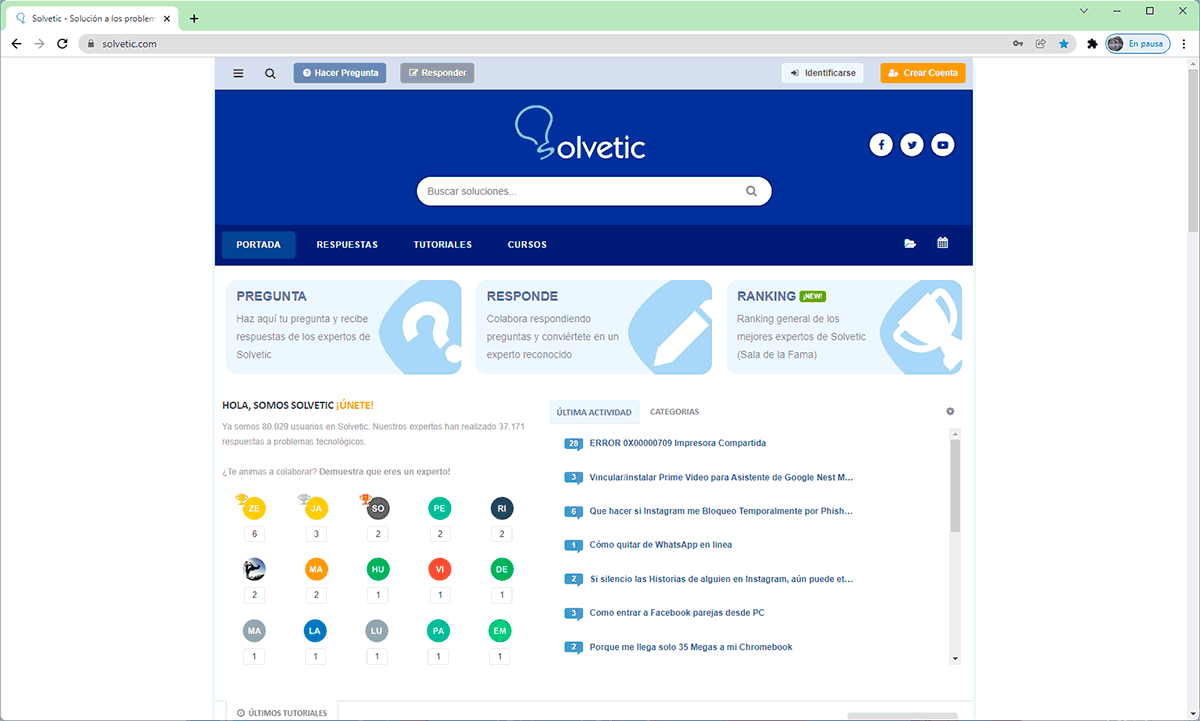Click the bookmark star icon
The width and height of the screenshot is (1200, 721).
[x=1064, y=44]
